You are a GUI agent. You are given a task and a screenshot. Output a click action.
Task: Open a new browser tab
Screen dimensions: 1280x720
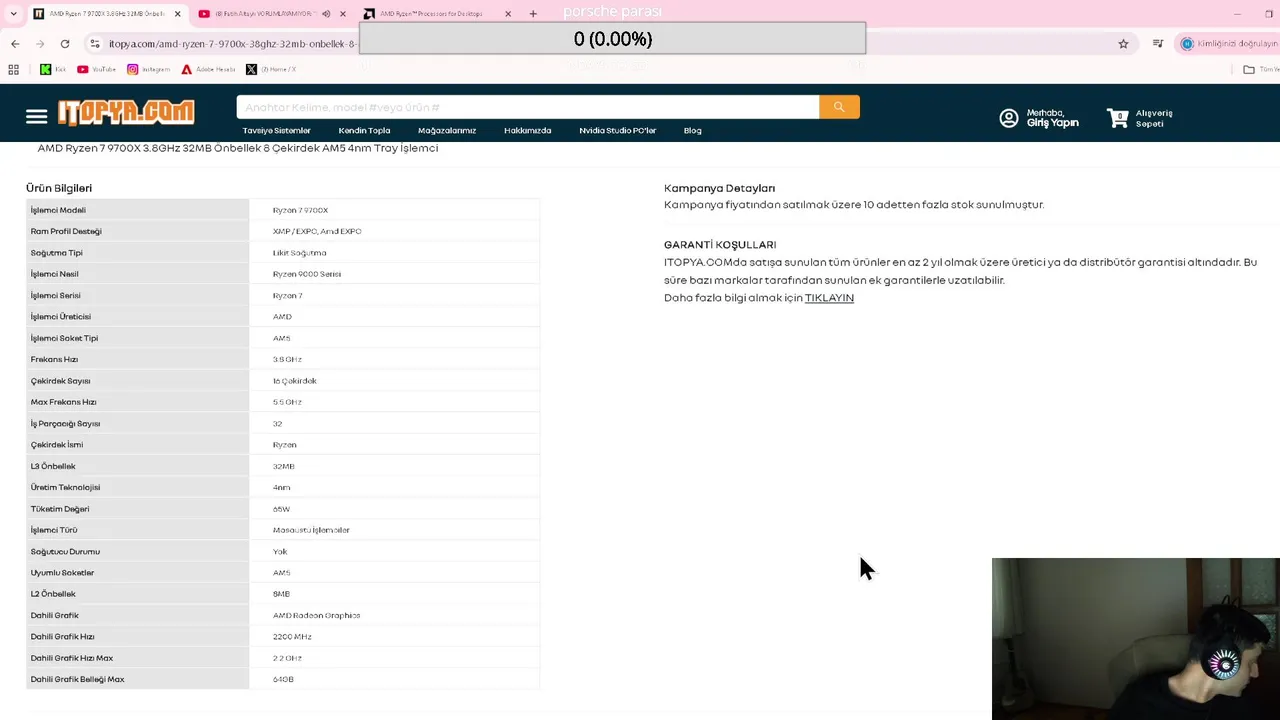click(533, 14)
